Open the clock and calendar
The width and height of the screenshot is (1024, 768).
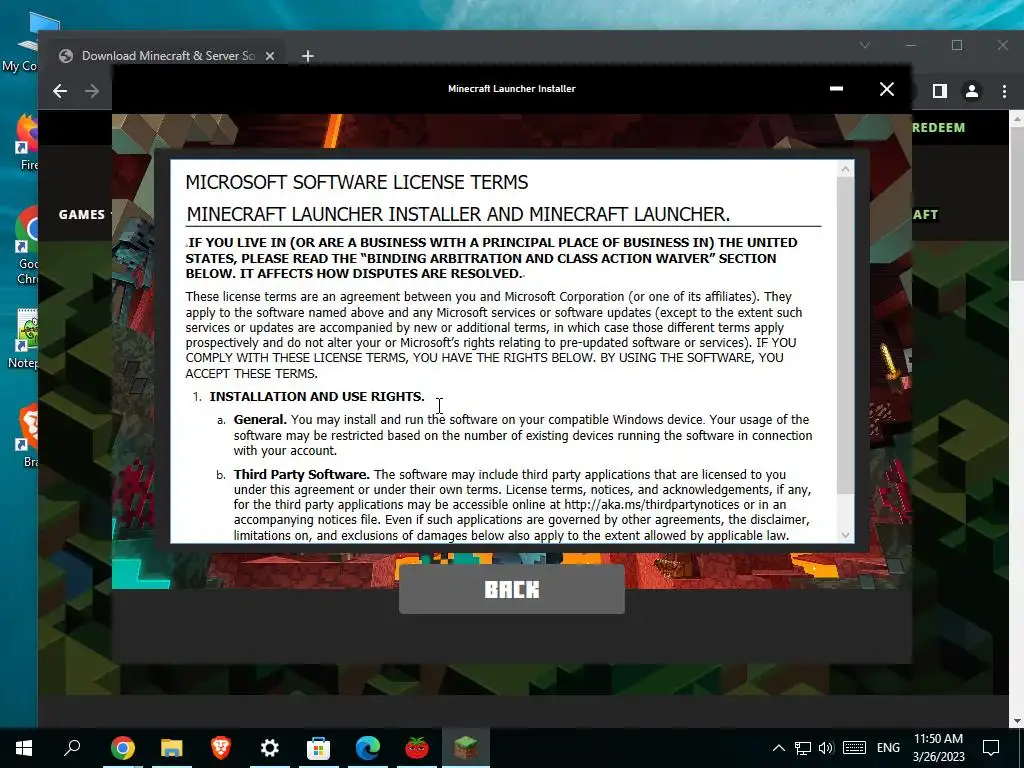tap(938, 748)
